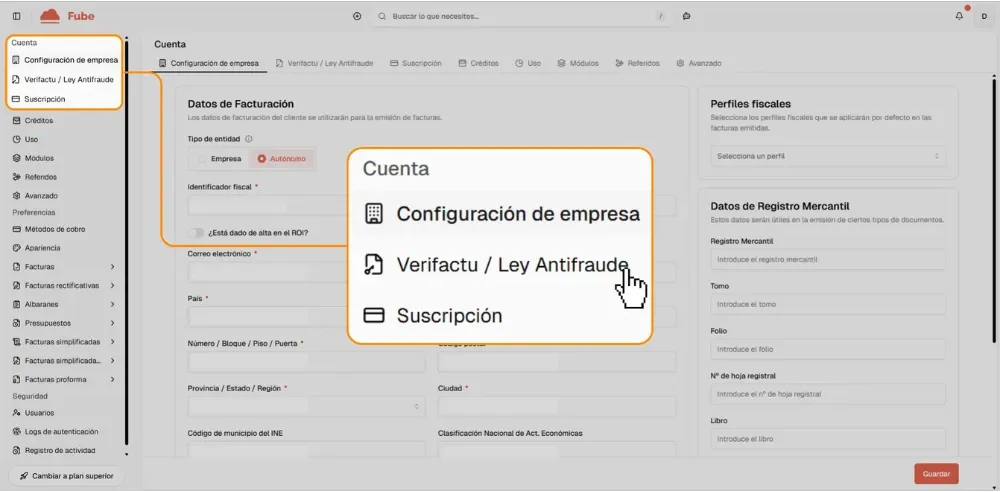Viewport: 1000px width, 492px height.
Task: Open Módulos icon in the sidebar
Action: (x=17, y=158)
